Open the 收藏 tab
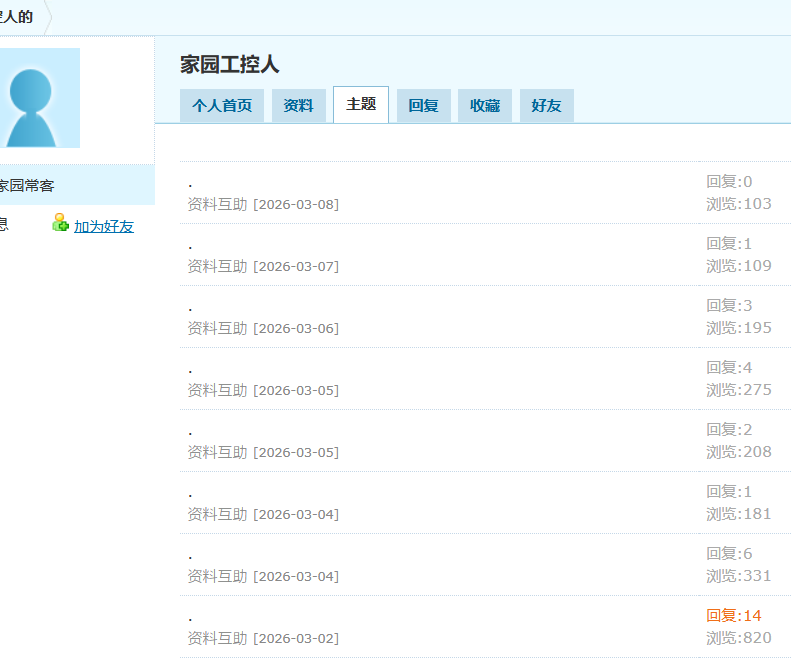Viewport: 791px width, 667px height. pyautogui.click(x=485, y=106)
